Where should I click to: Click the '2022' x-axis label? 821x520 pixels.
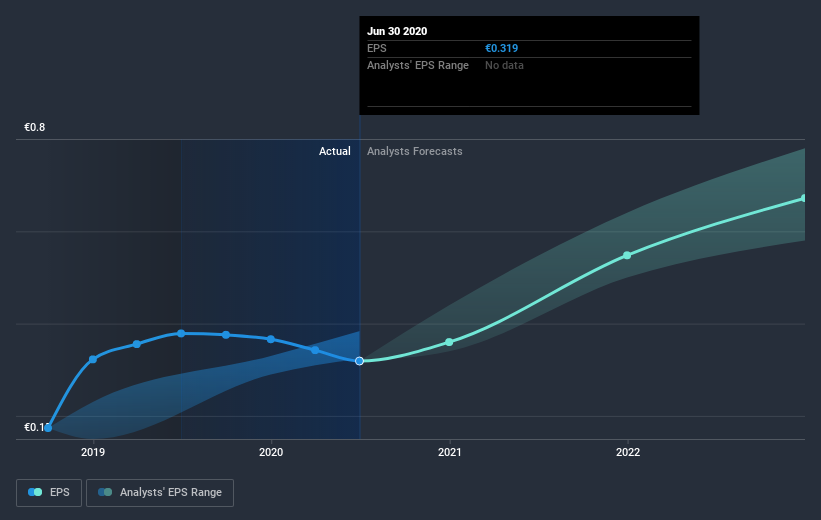[x=628, y=452]
